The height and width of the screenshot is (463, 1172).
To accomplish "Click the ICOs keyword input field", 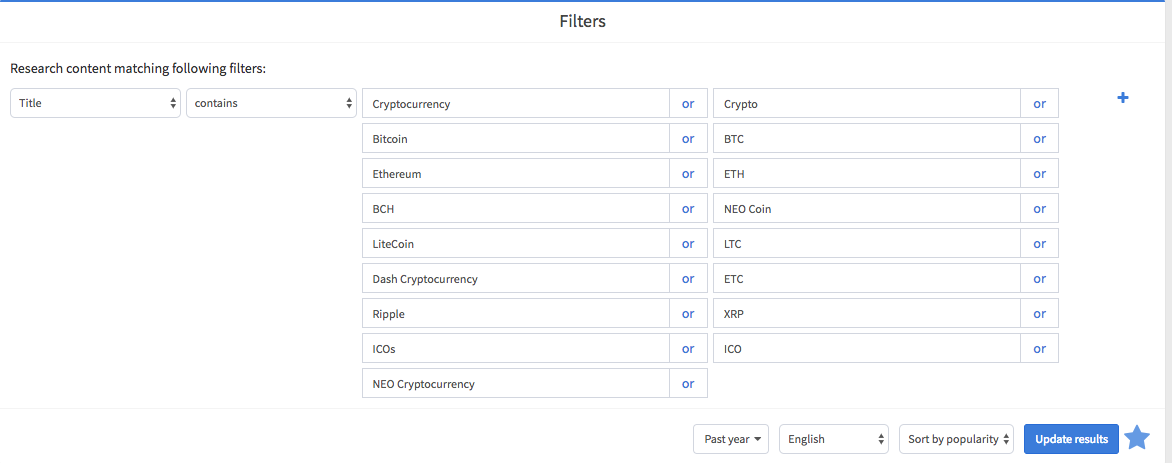I will pyautogui.click(x=516, y=349).
